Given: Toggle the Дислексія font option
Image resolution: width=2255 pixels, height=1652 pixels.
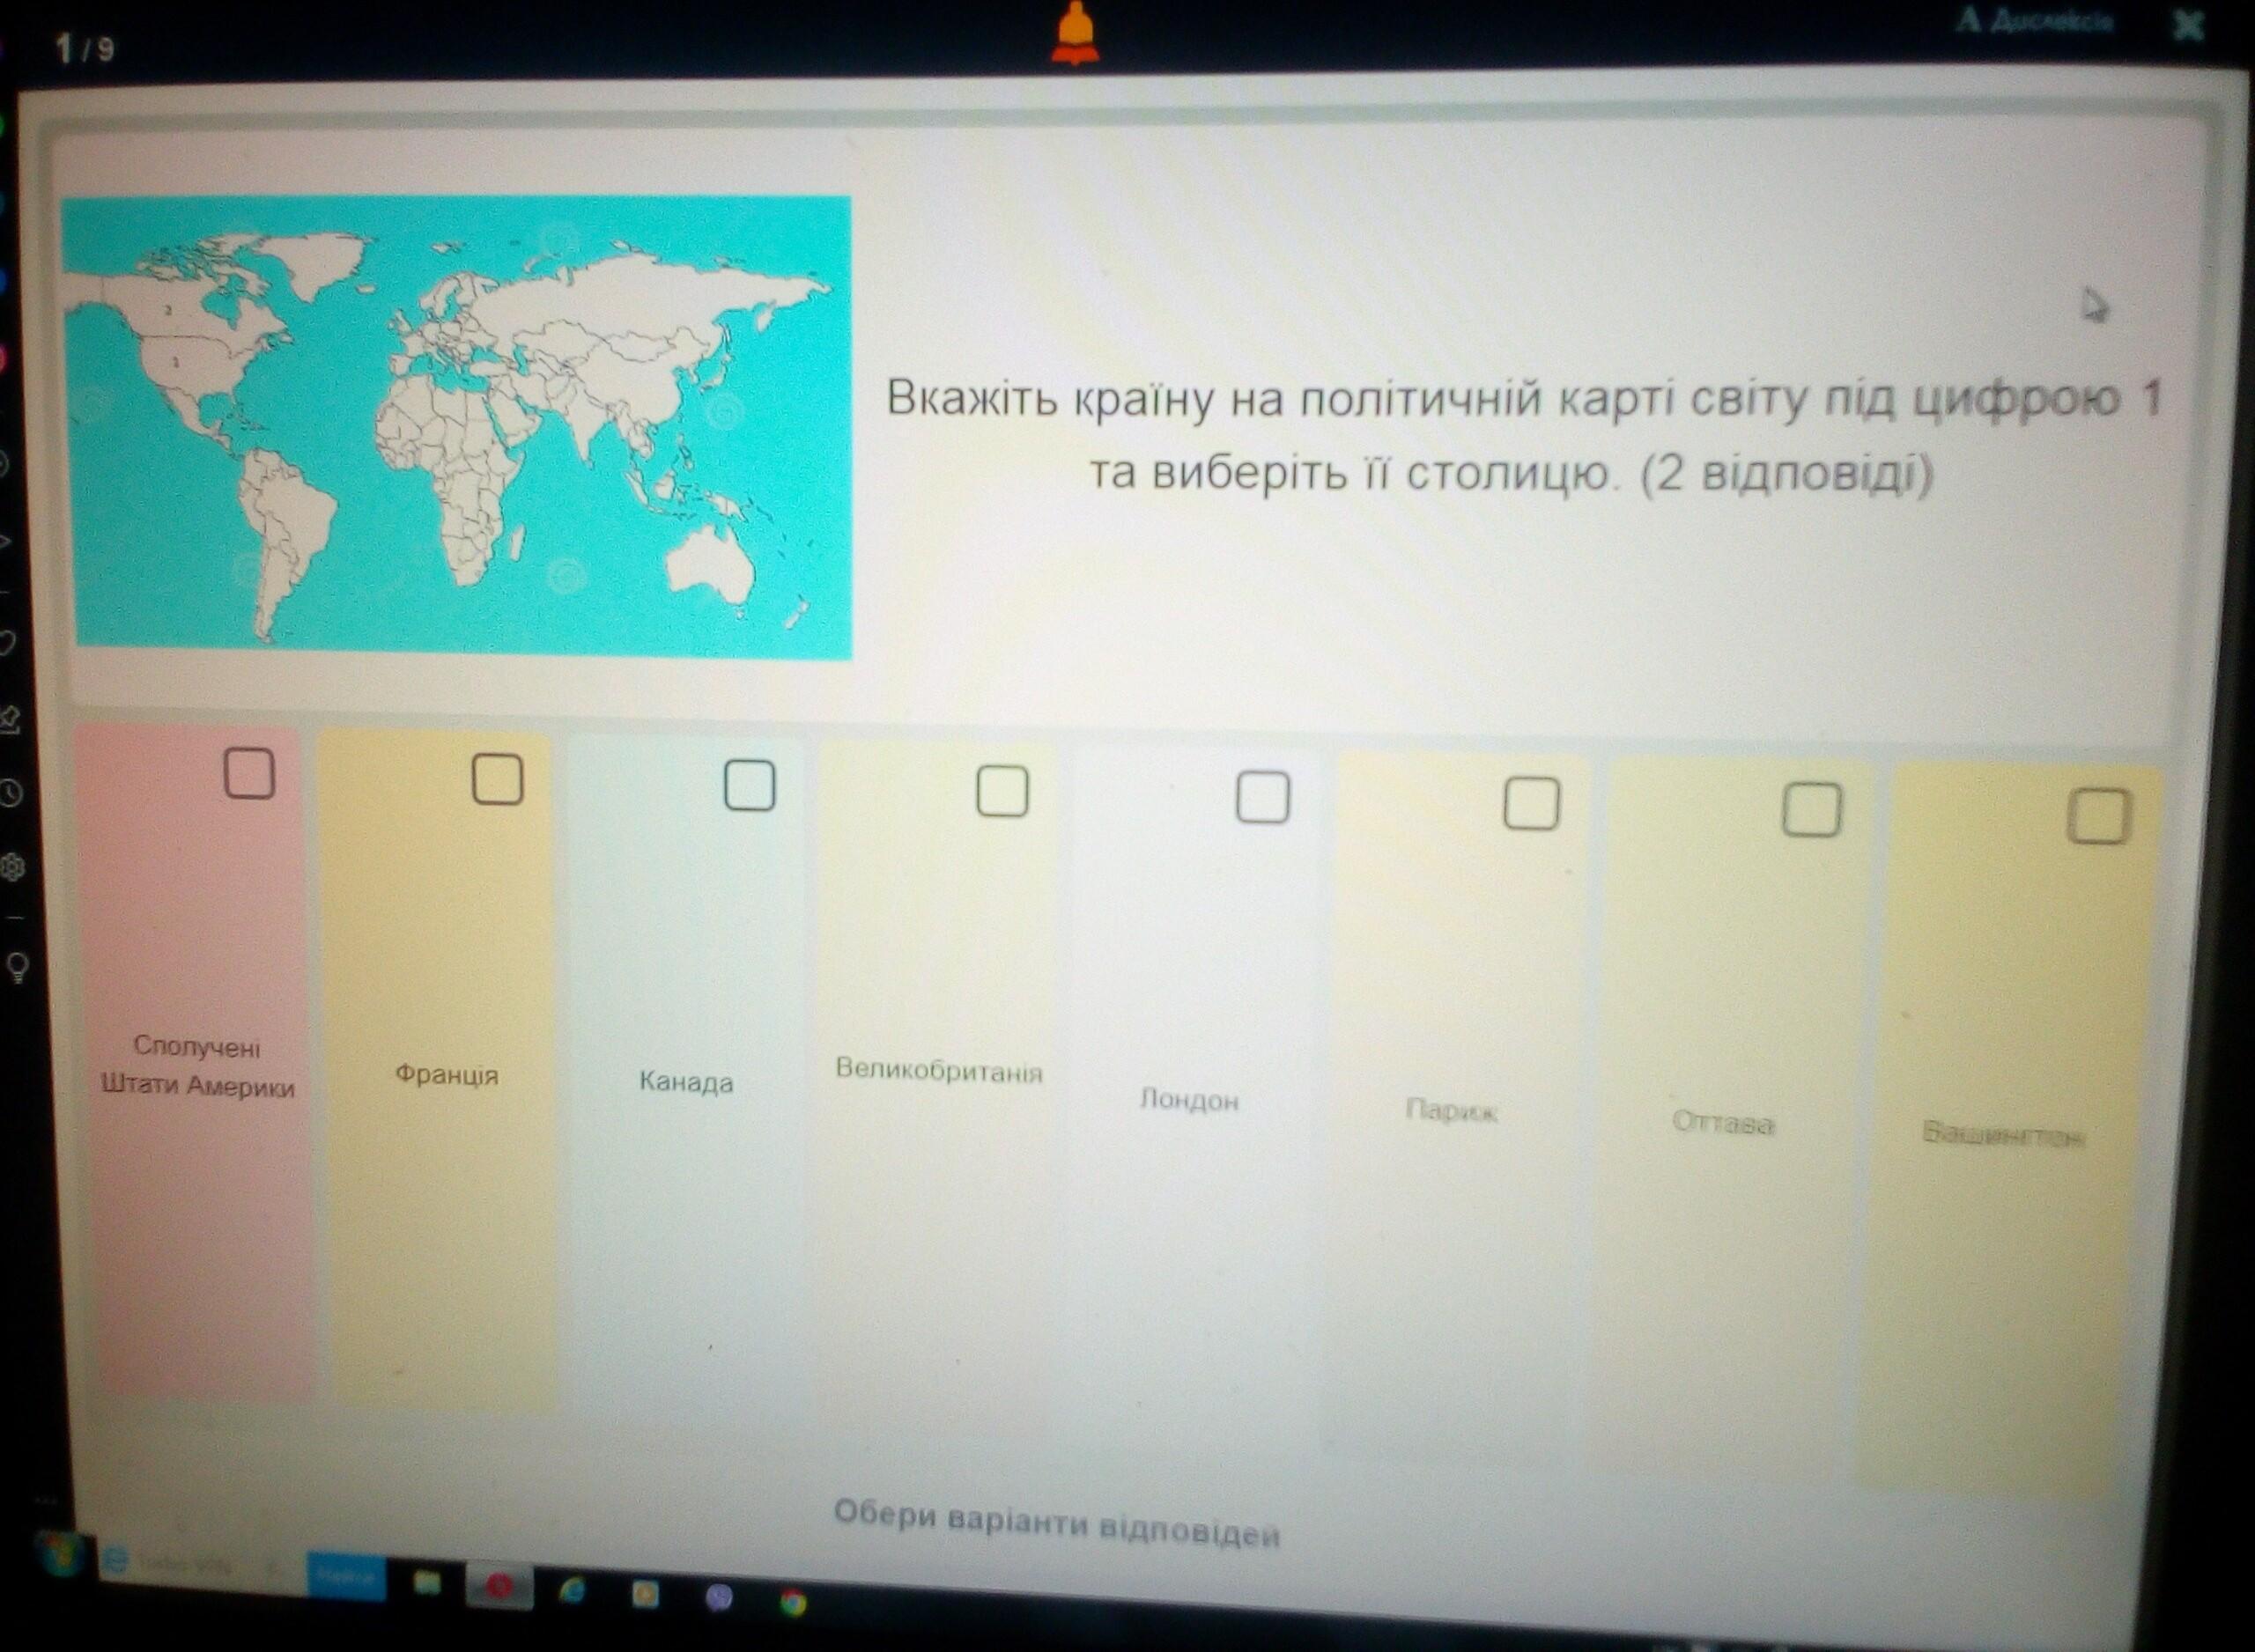Looking at the screenshot, I should pos(2036,21).
